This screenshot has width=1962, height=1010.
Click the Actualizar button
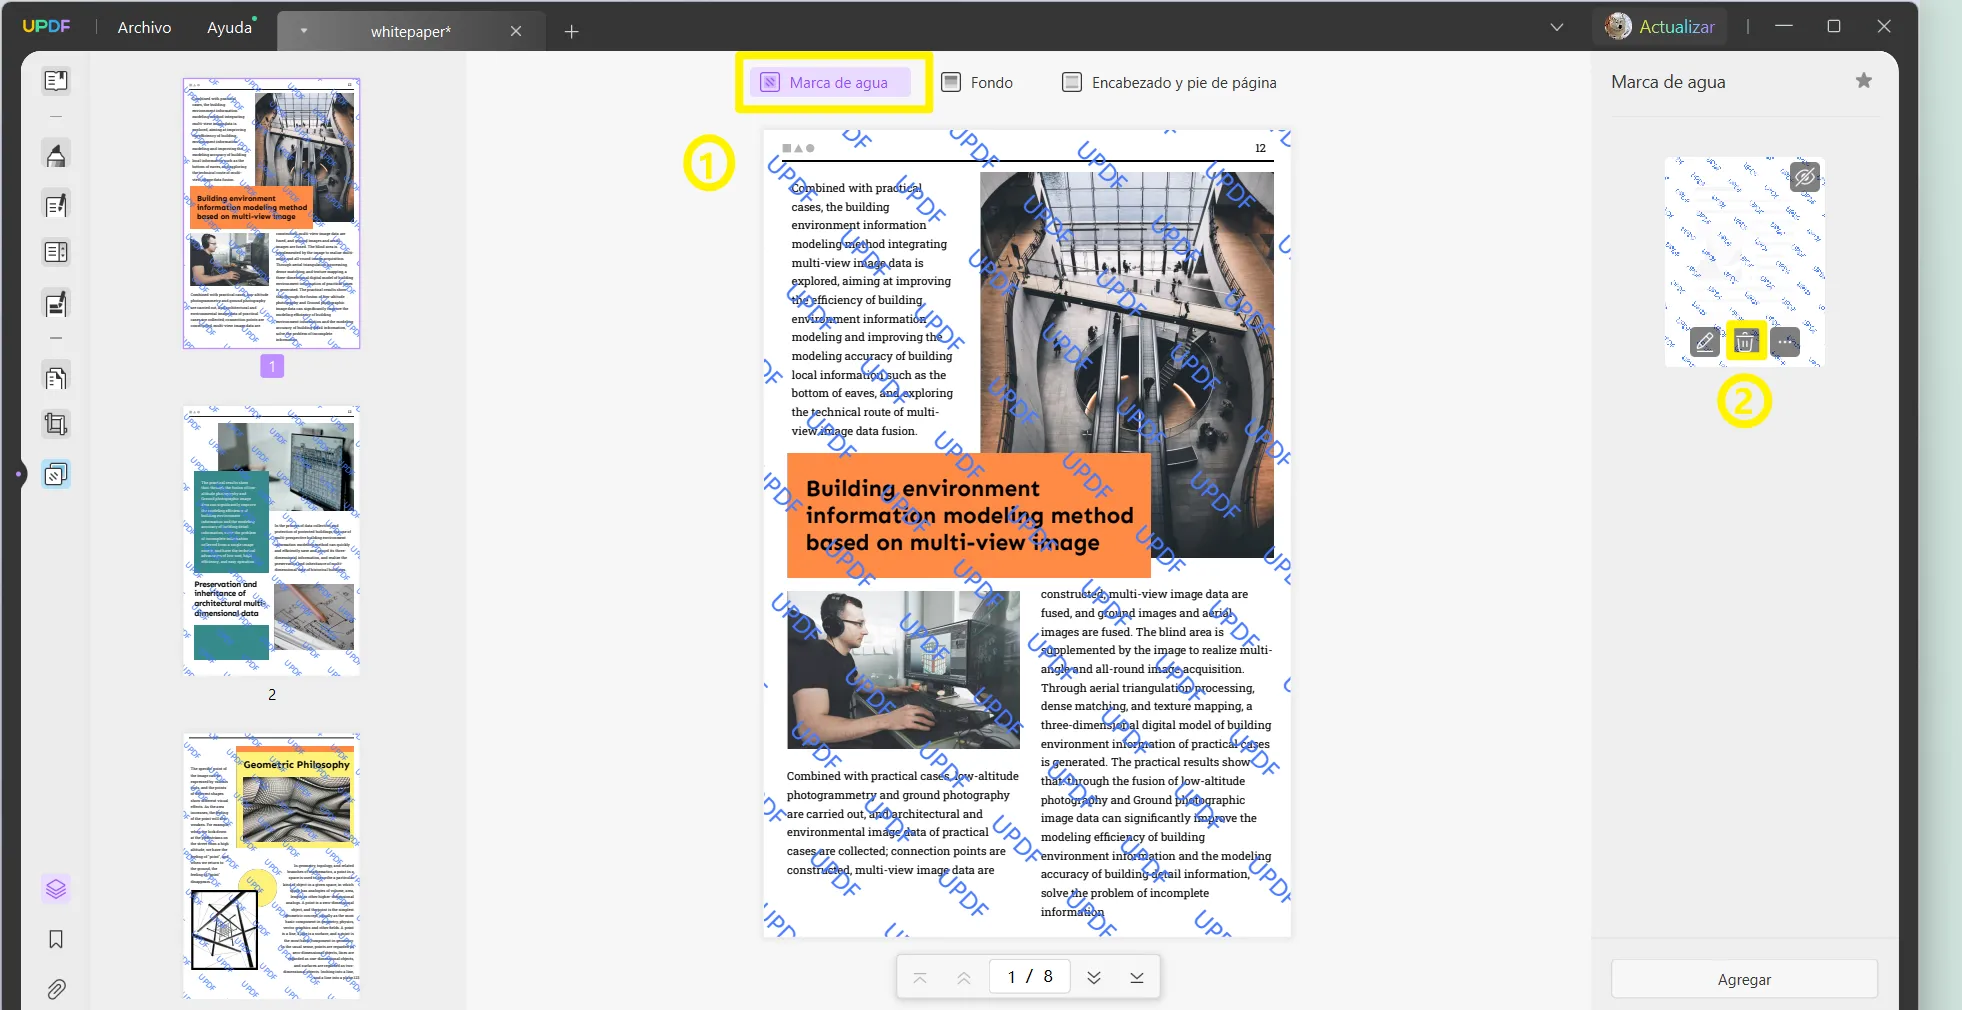coord(1677,27)
